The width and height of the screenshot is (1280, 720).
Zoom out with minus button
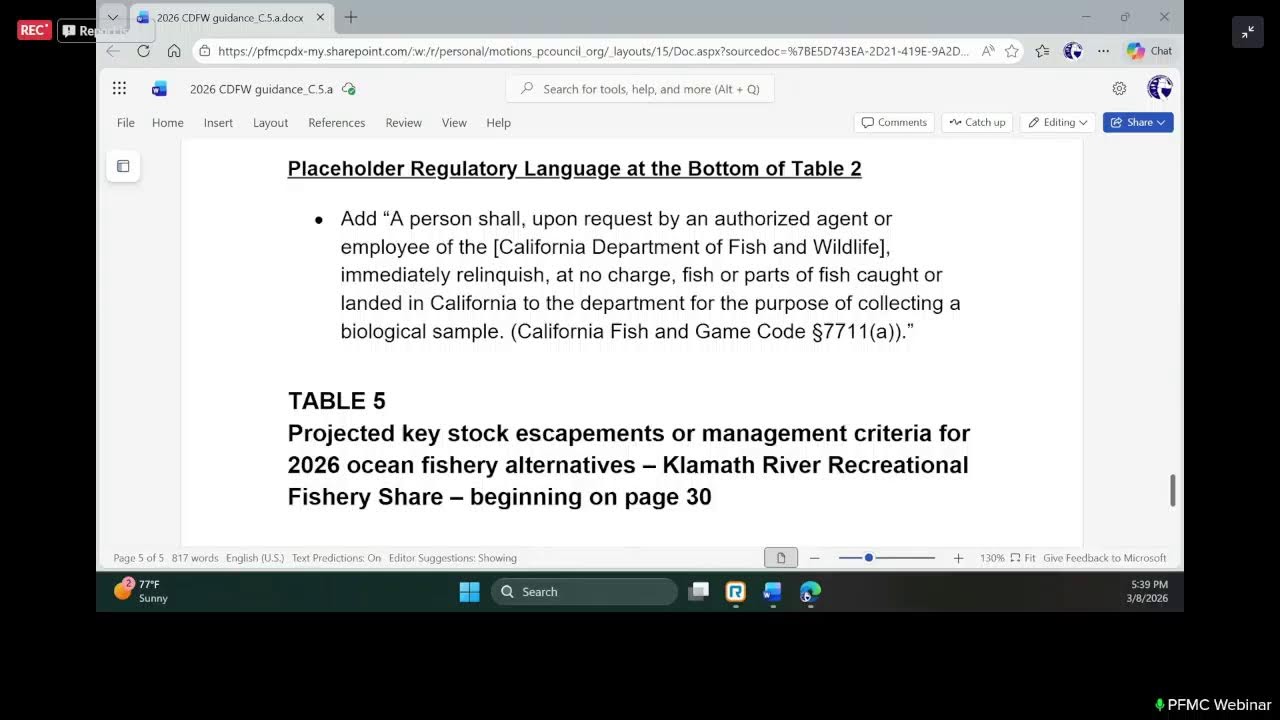pos(815,558)
